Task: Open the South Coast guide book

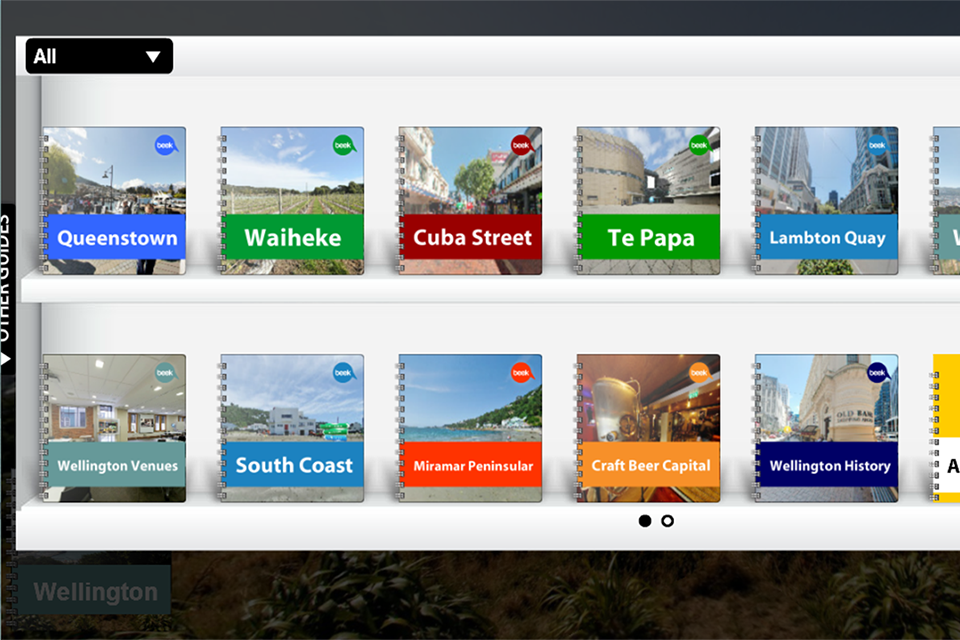Action: tap(292, 428)
